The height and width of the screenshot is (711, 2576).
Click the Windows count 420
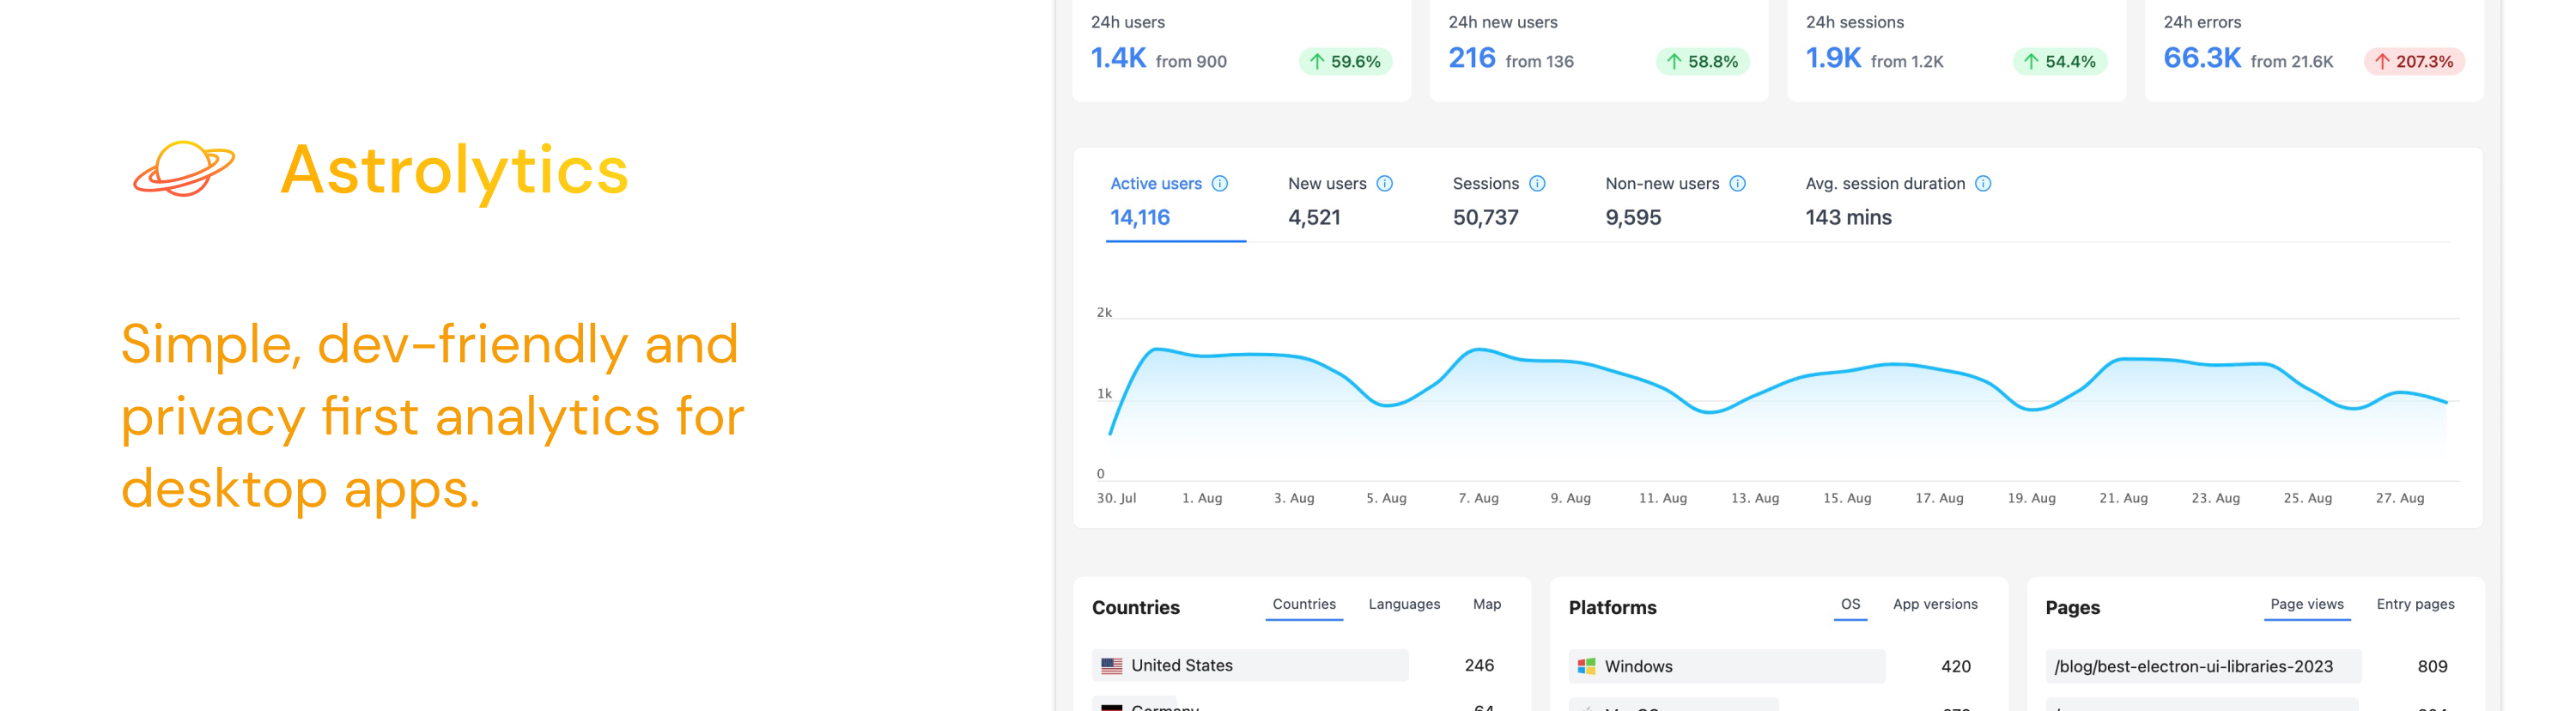tap(1956, 666)
